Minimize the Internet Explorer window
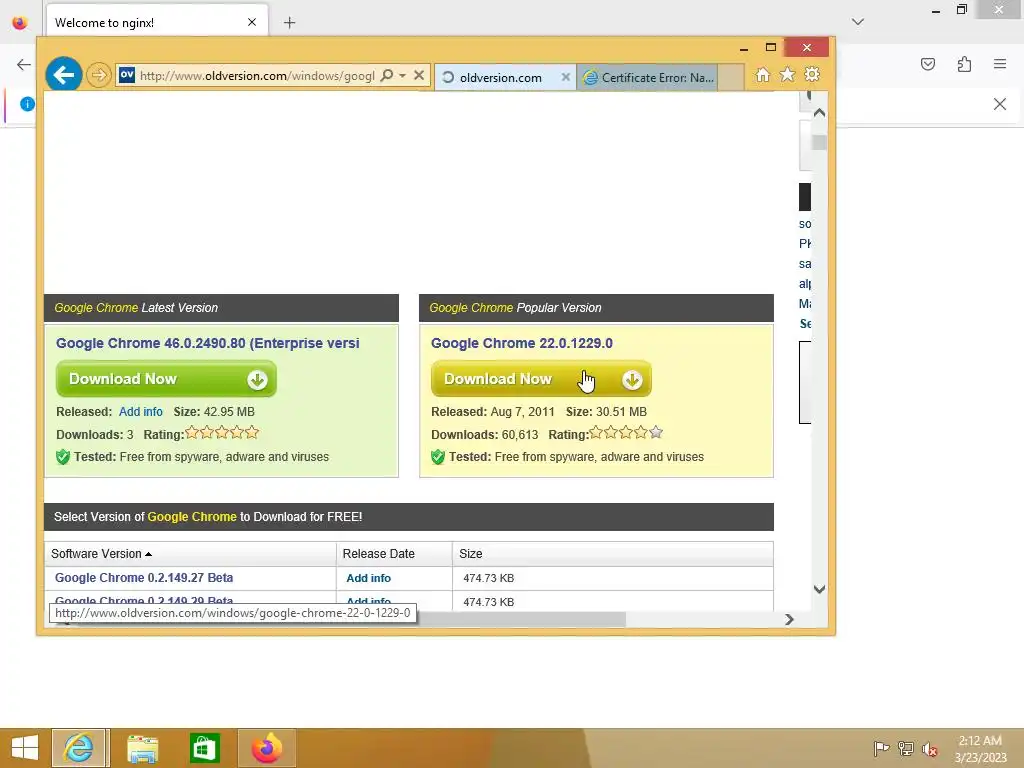The height and width of the screenshot is (768, 1024). [x=744, y=48]
